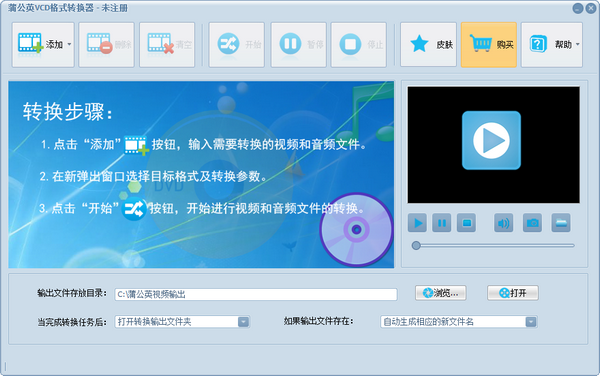The width and height of the screenshot is (600, 376).
Task: Click the 添加 add video button
Action: click(43, 45)
